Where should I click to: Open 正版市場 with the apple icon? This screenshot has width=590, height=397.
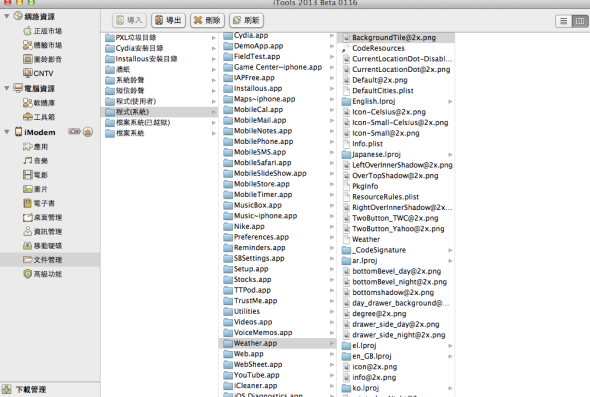42,31
